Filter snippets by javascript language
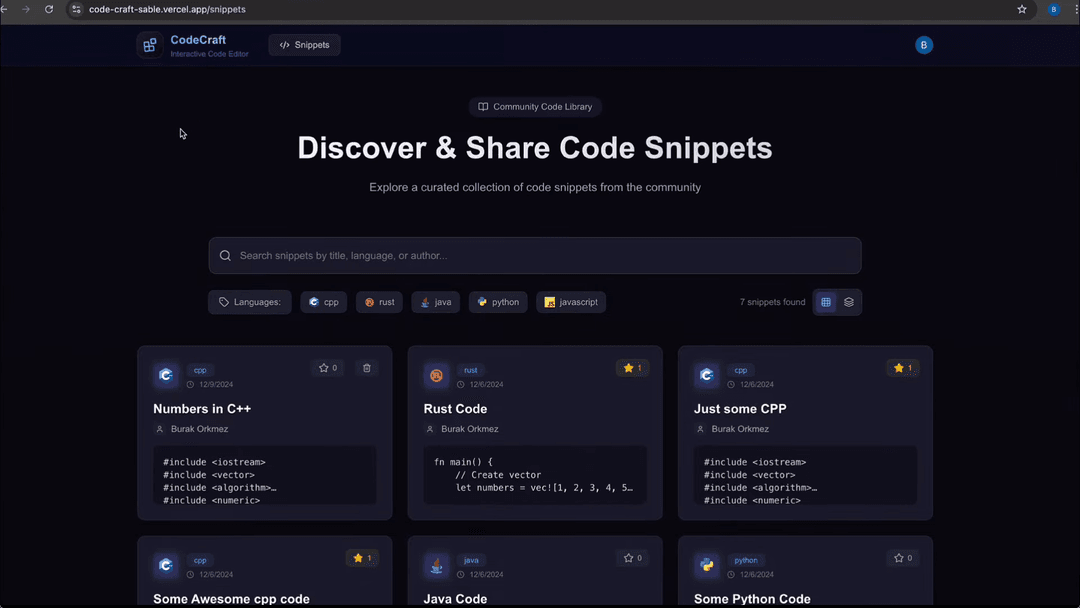Screen dimensions: 1080x608 pyautogui.click(x=571, y=302)
